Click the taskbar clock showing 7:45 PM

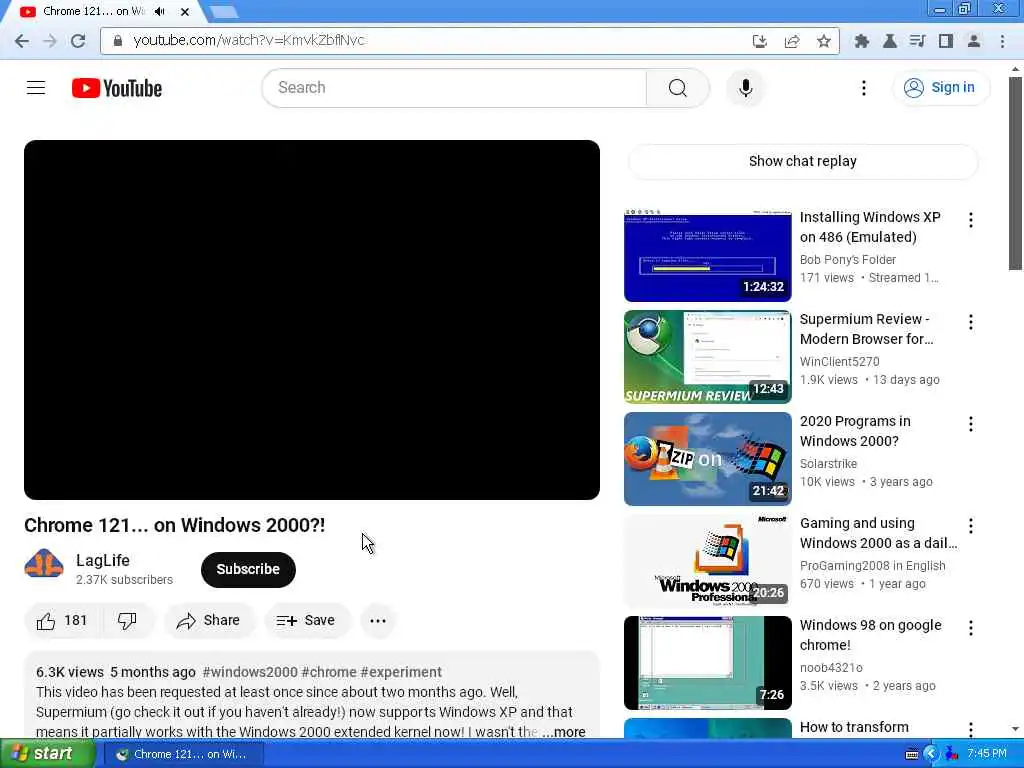(x=987, y=754)
